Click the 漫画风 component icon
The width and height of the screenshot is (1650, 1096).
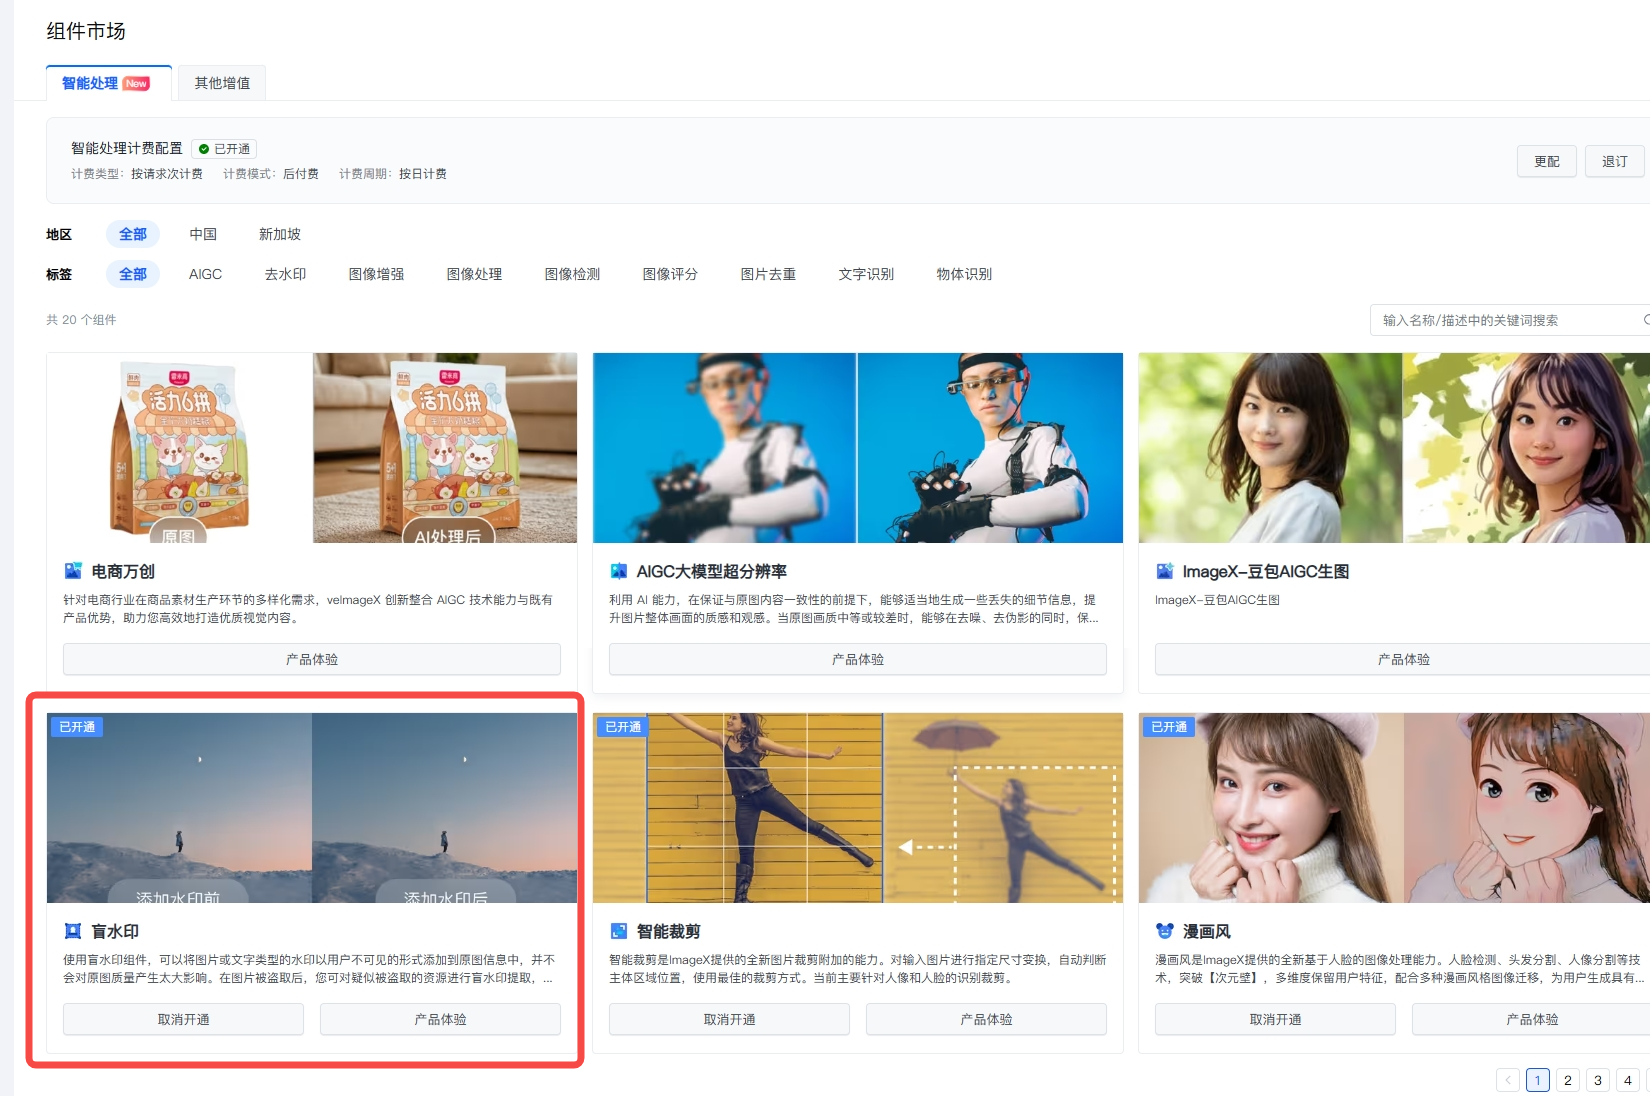(x=1165, y=931)
